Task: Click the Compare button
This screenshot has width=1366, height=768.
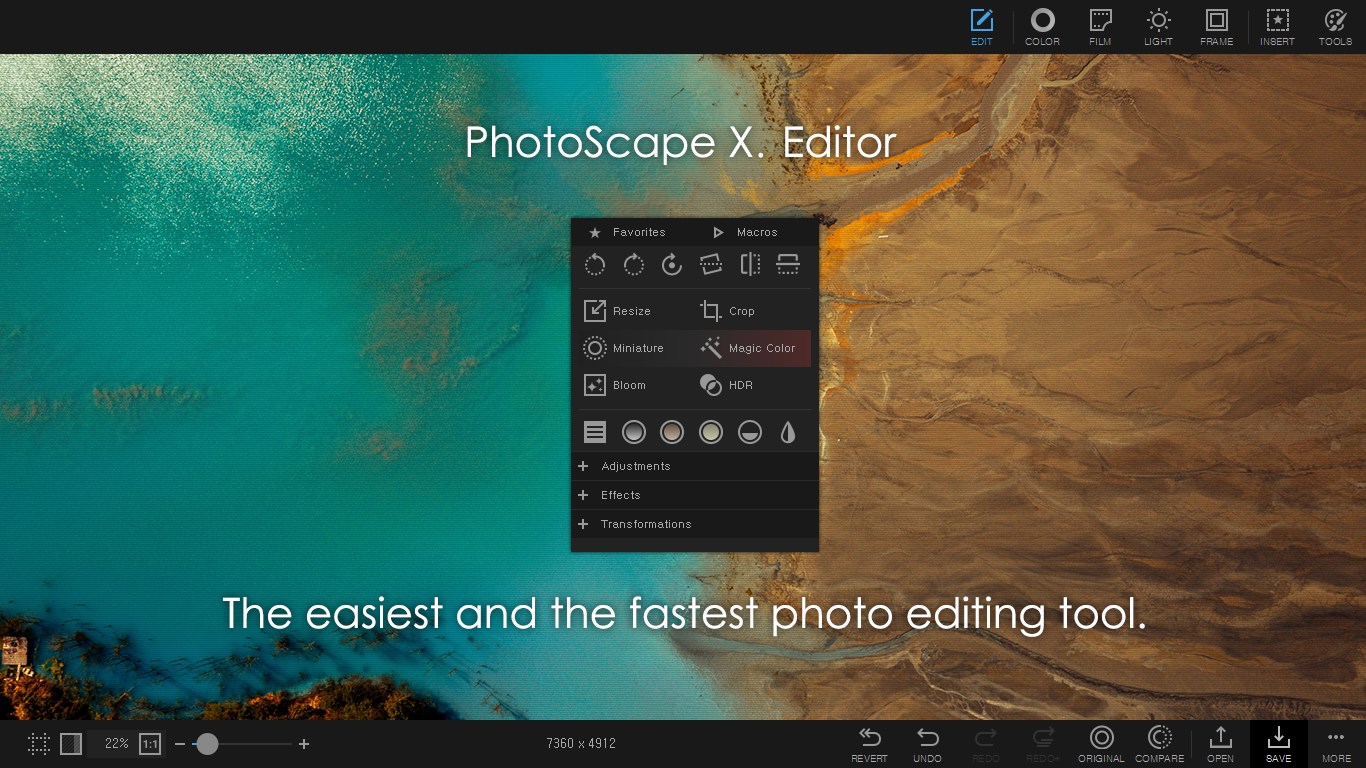Action: [x=1159, y=745]
